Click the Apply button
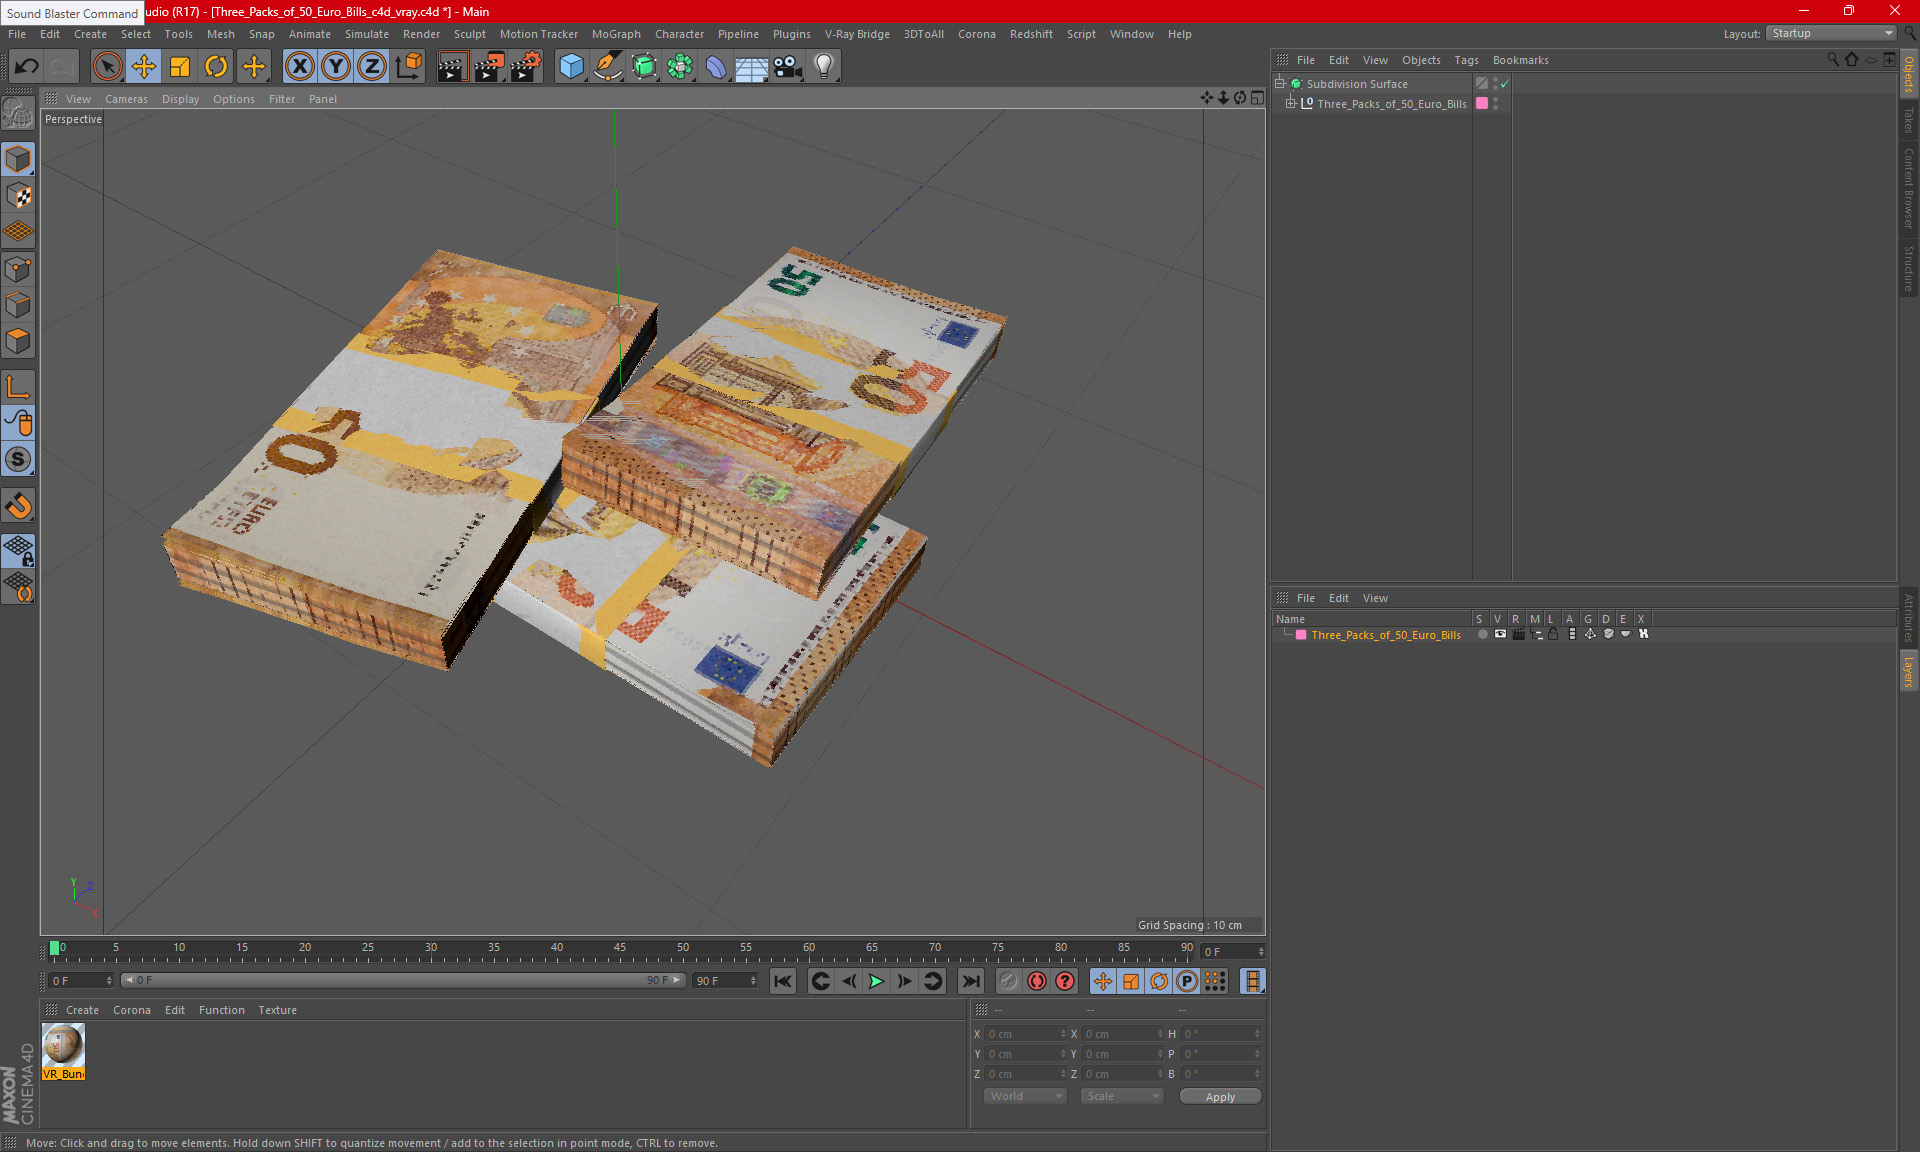 [1220, 1097]
